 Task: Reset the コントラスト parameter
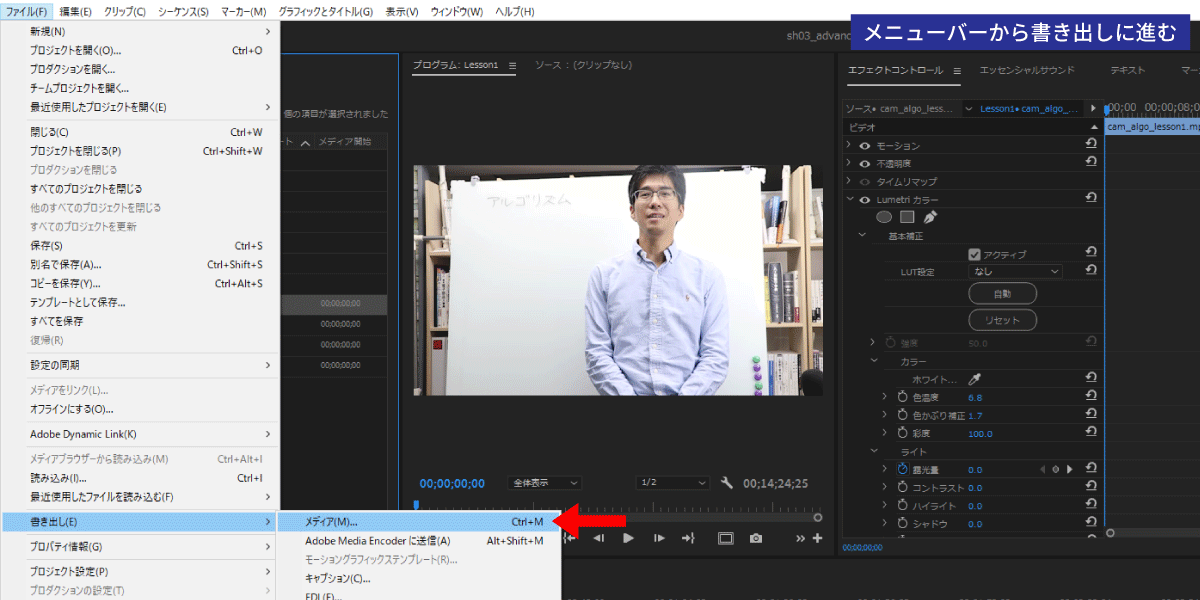point(1091,487)
